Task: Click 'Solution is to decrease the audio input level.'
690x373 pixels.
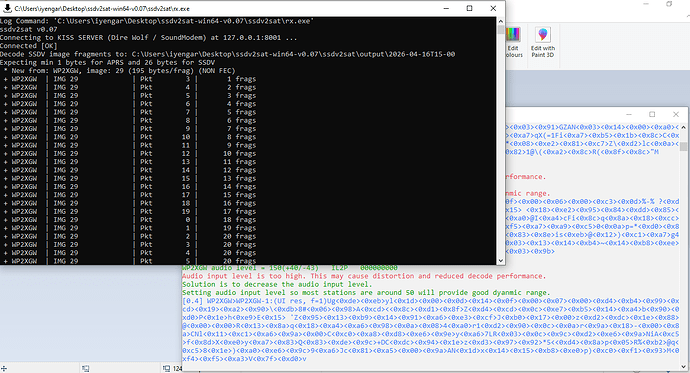Action: pyautogui.click(x=277, y=284)
